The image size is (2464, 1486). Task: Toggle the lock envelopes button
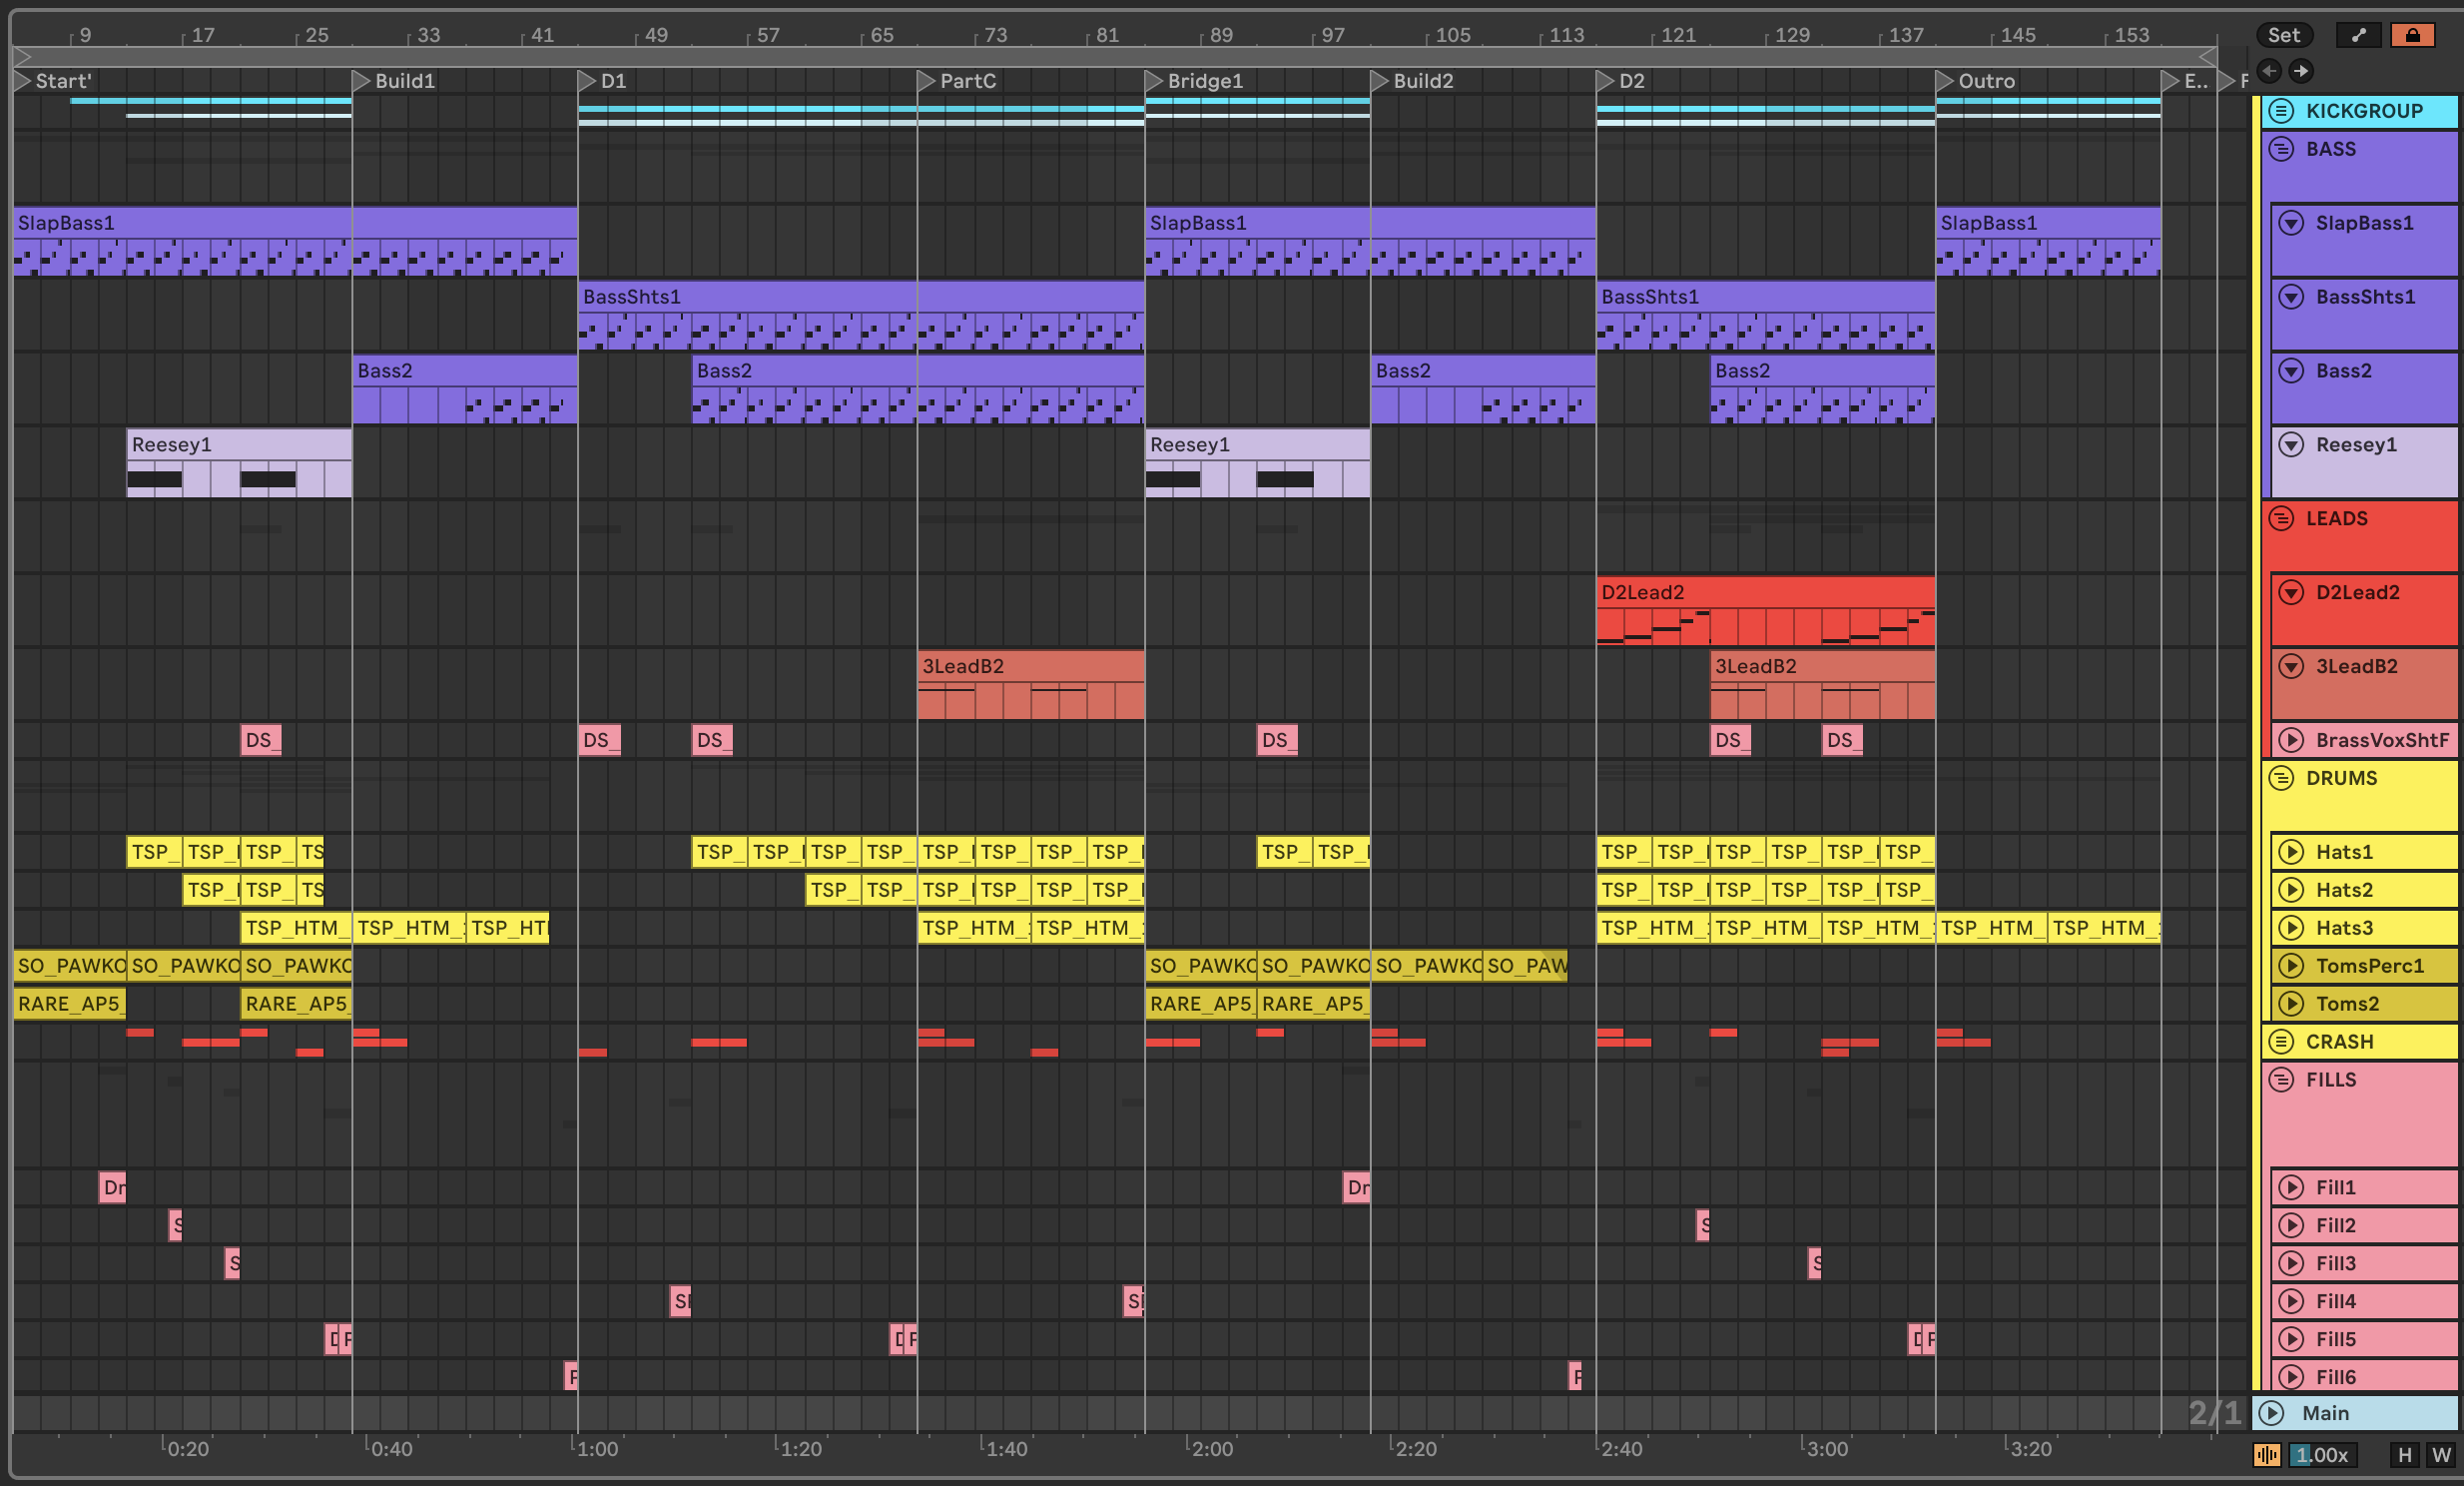click(x=2412, y=35)
